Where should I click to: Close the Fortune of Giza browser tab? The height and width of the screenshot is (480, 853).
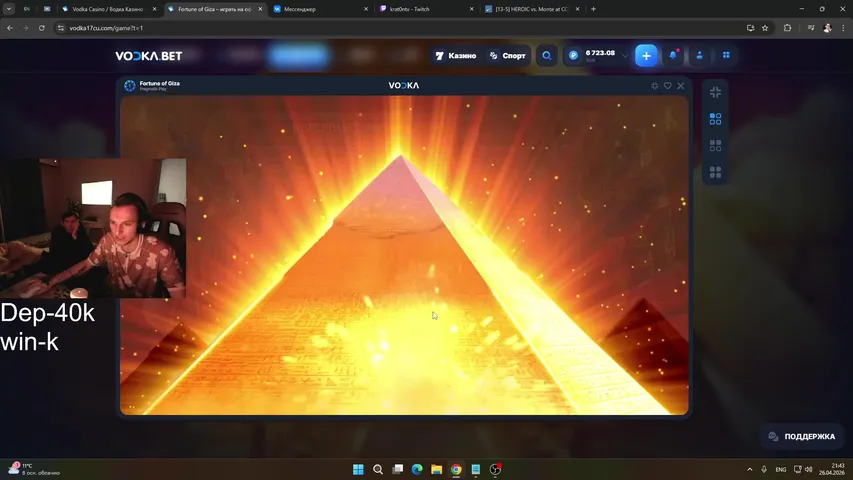coord(260,9)
